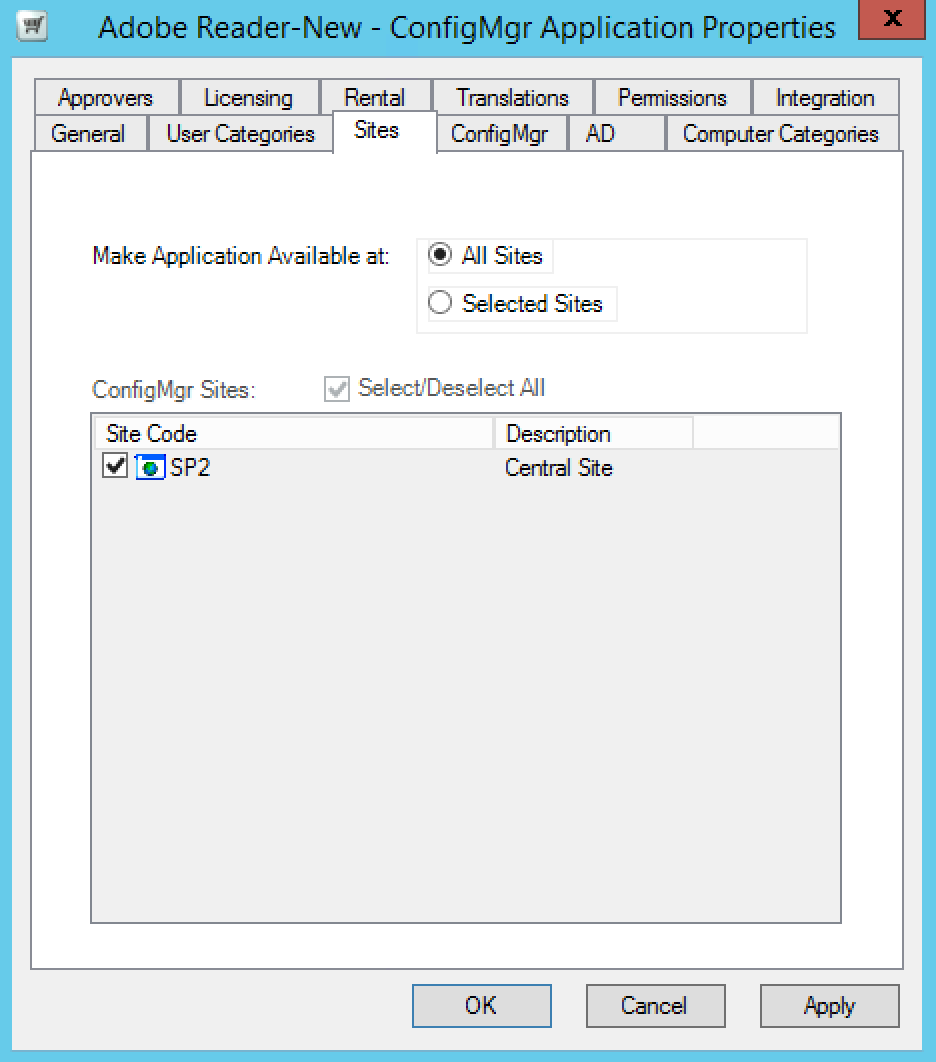The height and width of the screenshot is (1062, 936).
Task: Click the Apply button
Action: pos(829,1006)
